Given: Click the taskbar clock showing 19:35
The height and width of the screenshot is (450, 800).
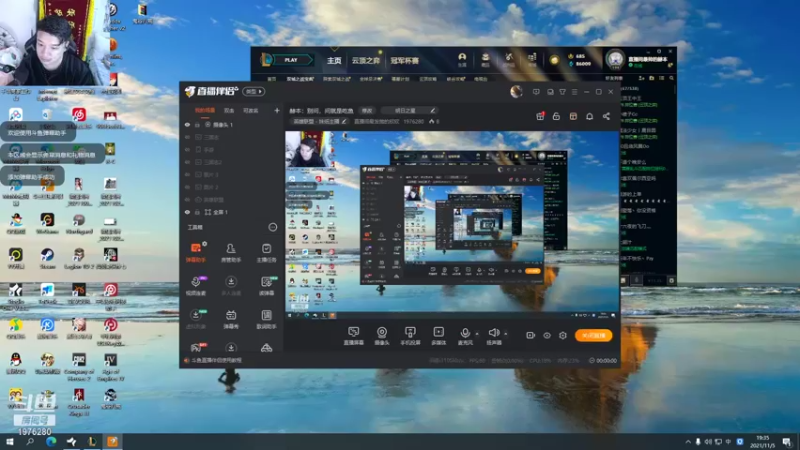Looking at the screenshot, I should tap(762, 442).
